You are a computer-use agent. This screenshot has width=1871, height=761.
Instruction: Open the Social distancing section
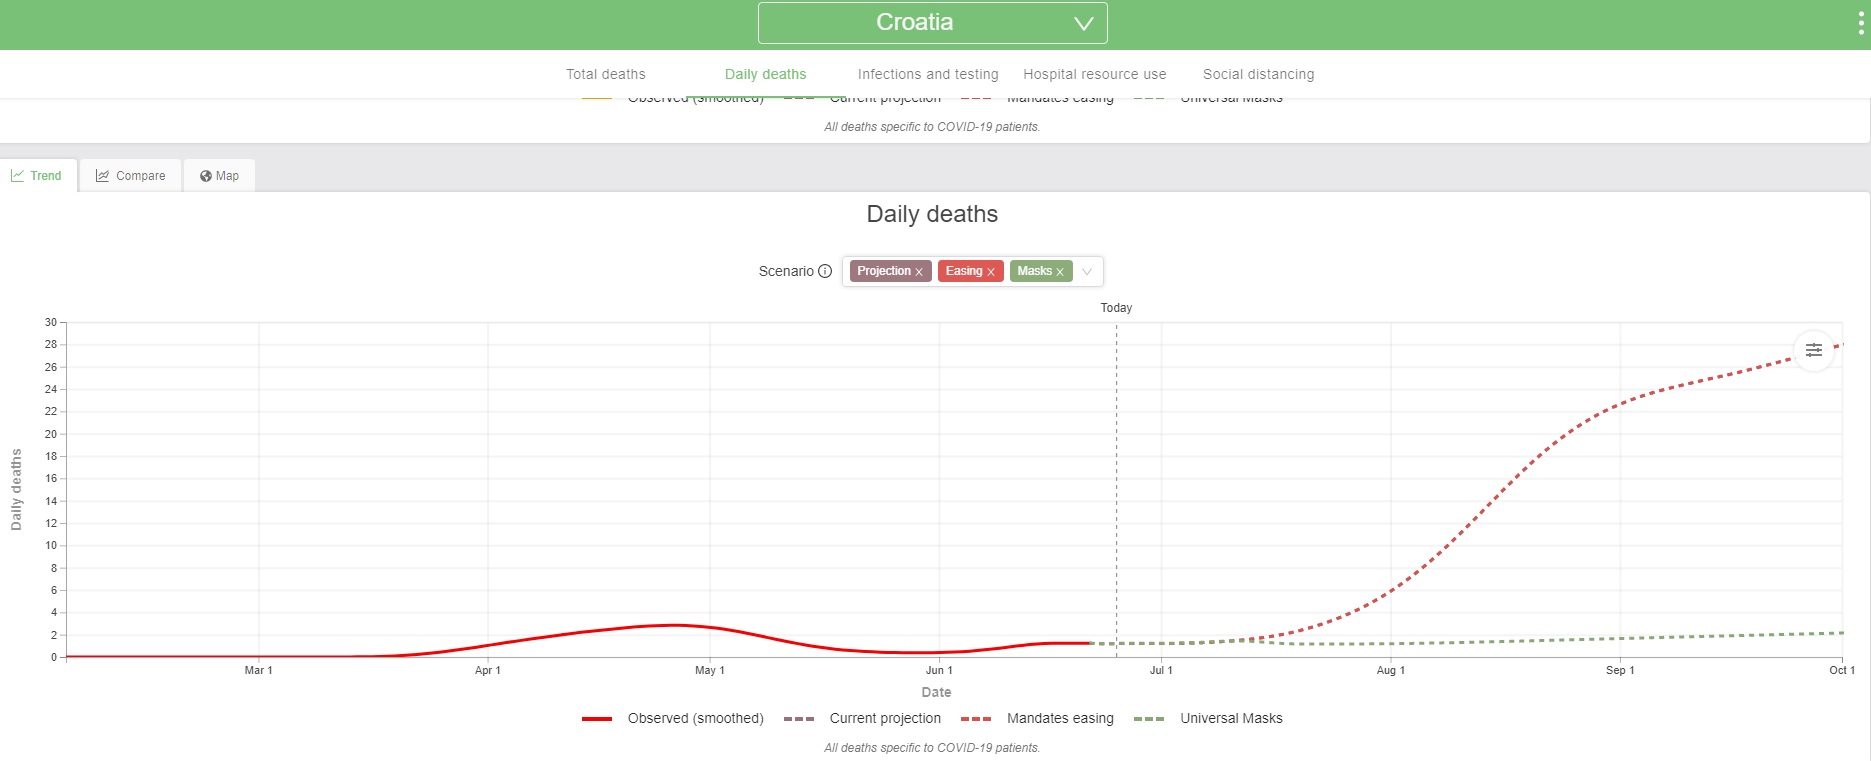tap(1258, 74)
